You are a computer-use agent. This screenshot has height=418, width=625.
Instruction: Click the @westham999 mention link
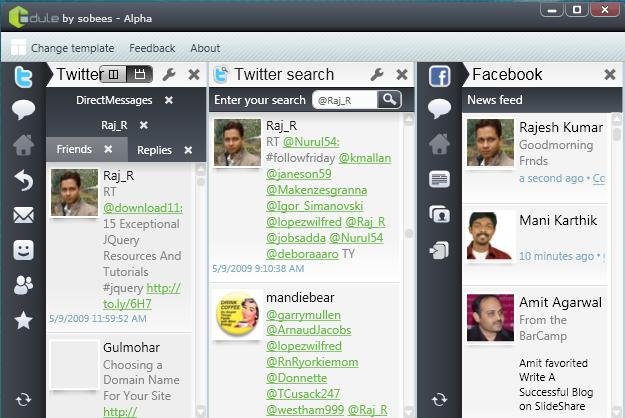coord(305,410)
